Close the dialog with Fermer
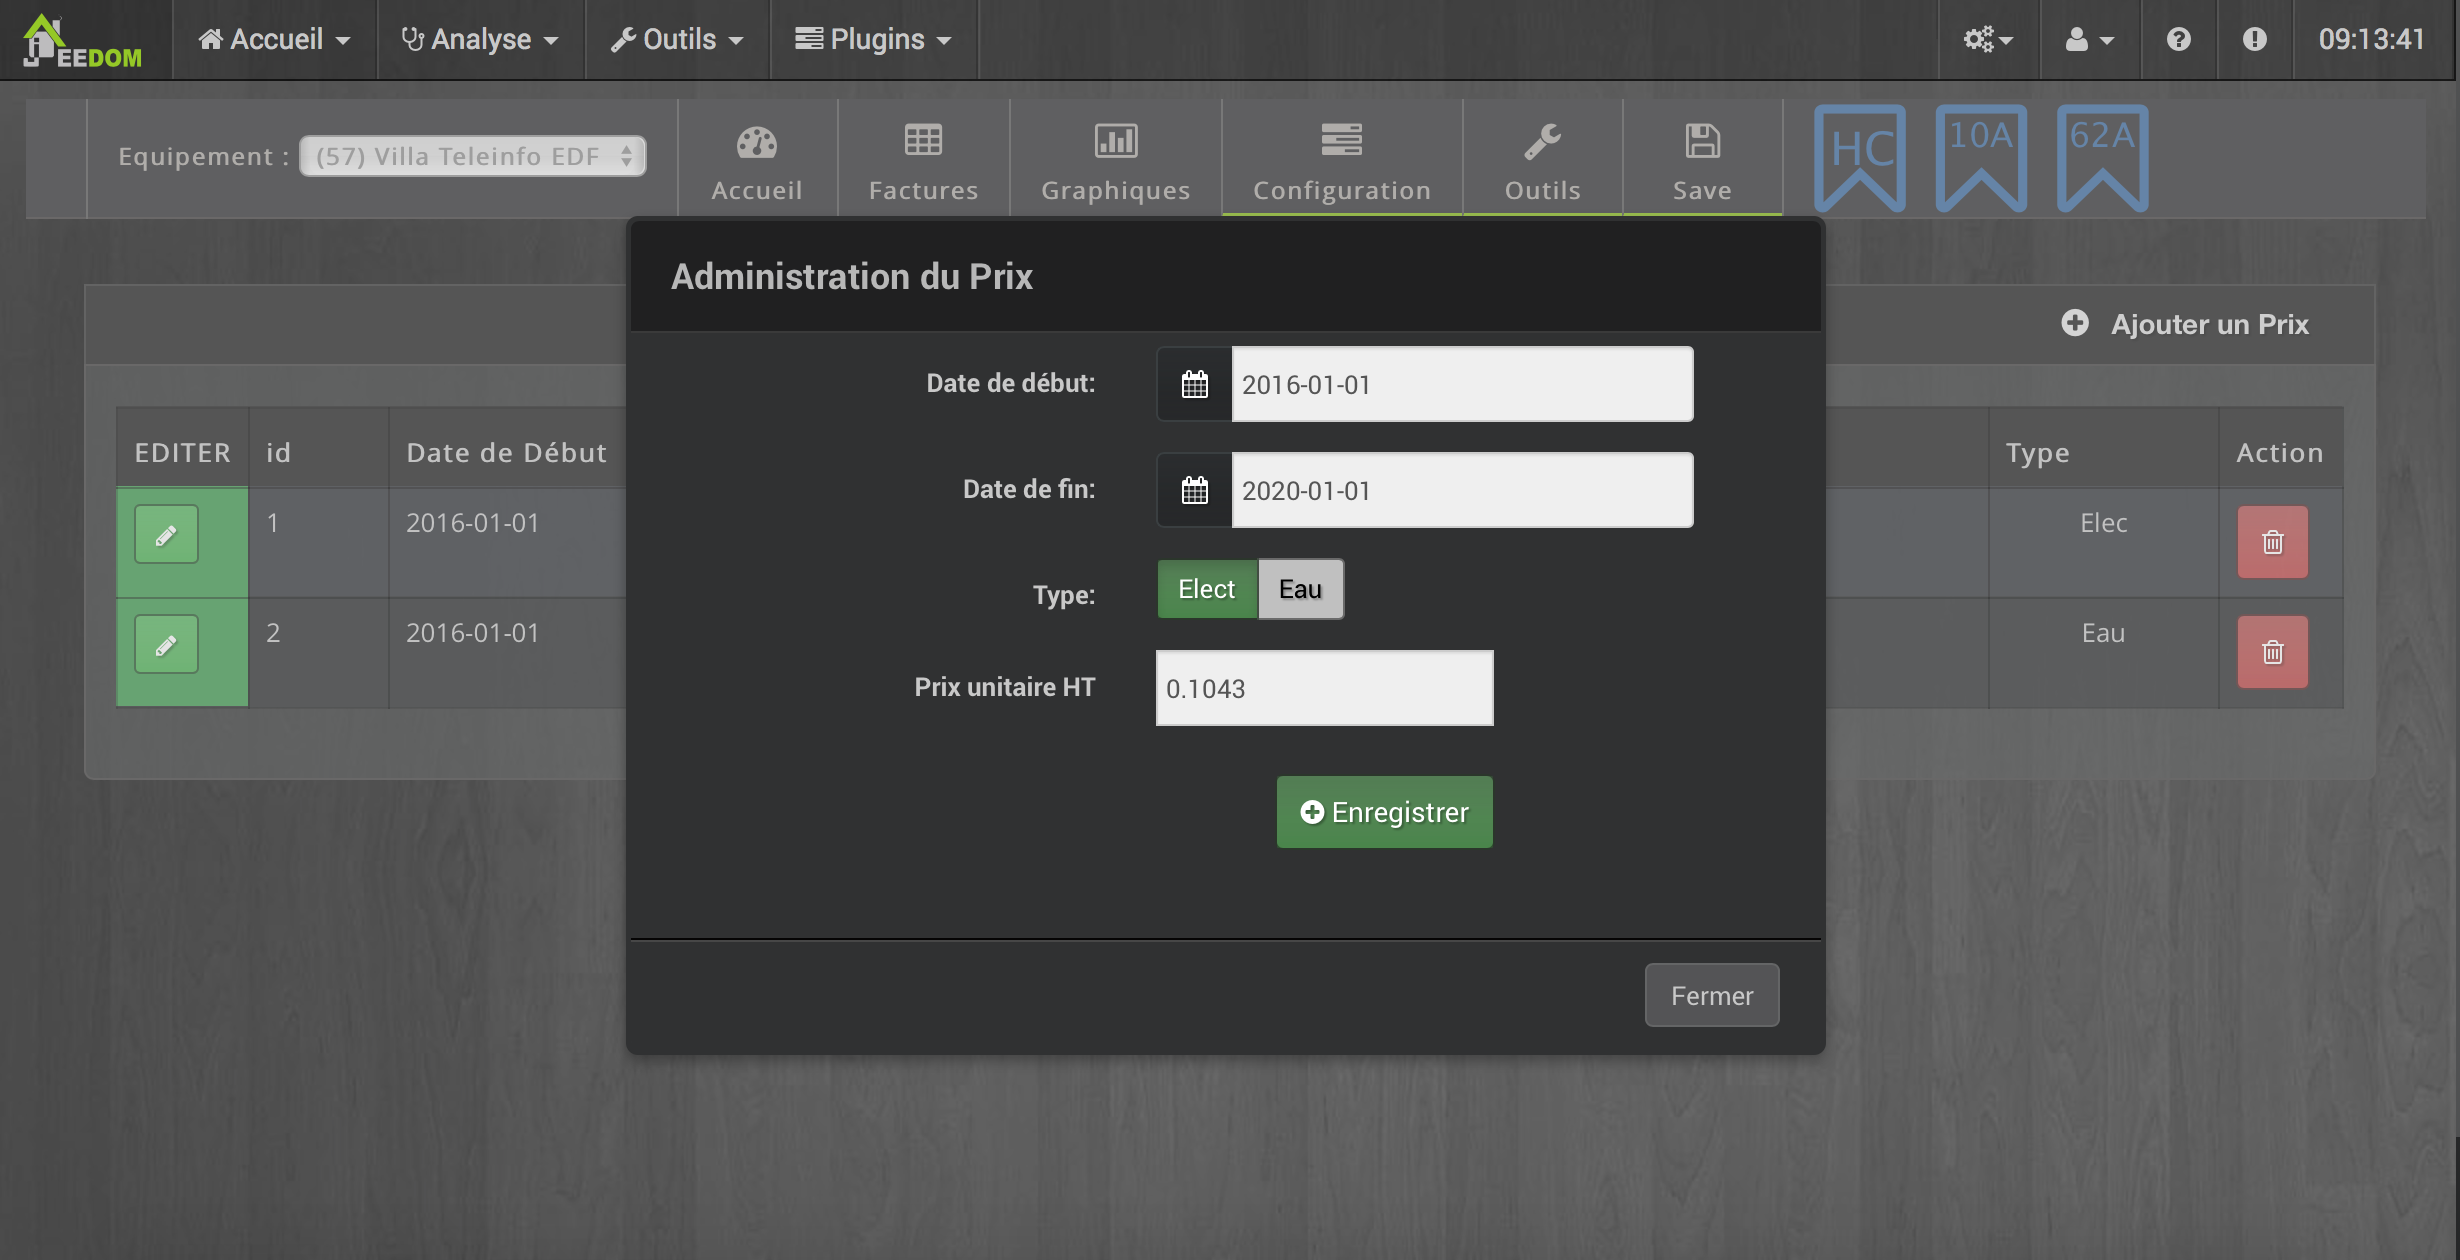 (x=1712, y=995)
